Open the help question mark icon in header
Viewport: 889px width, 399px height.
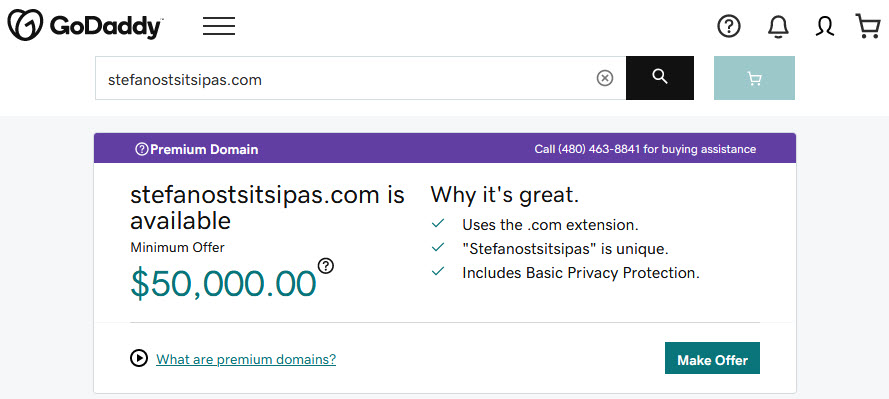tap(729, 26)
